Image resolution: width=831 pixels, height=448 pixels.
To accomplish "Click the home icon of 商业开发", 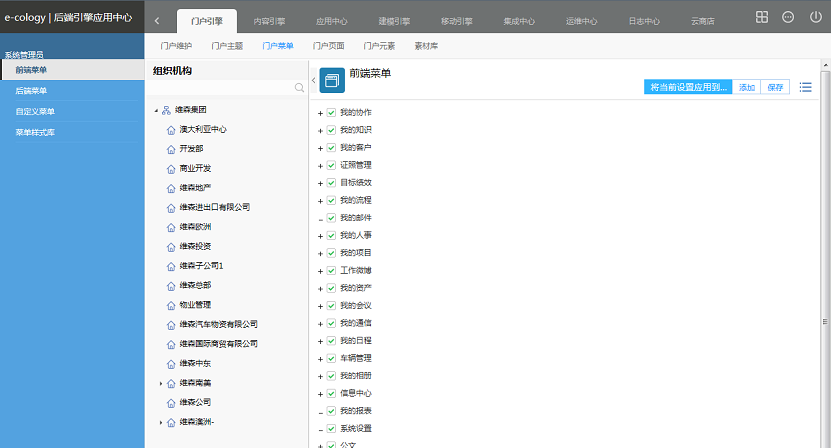I will (x=171, y=169).
